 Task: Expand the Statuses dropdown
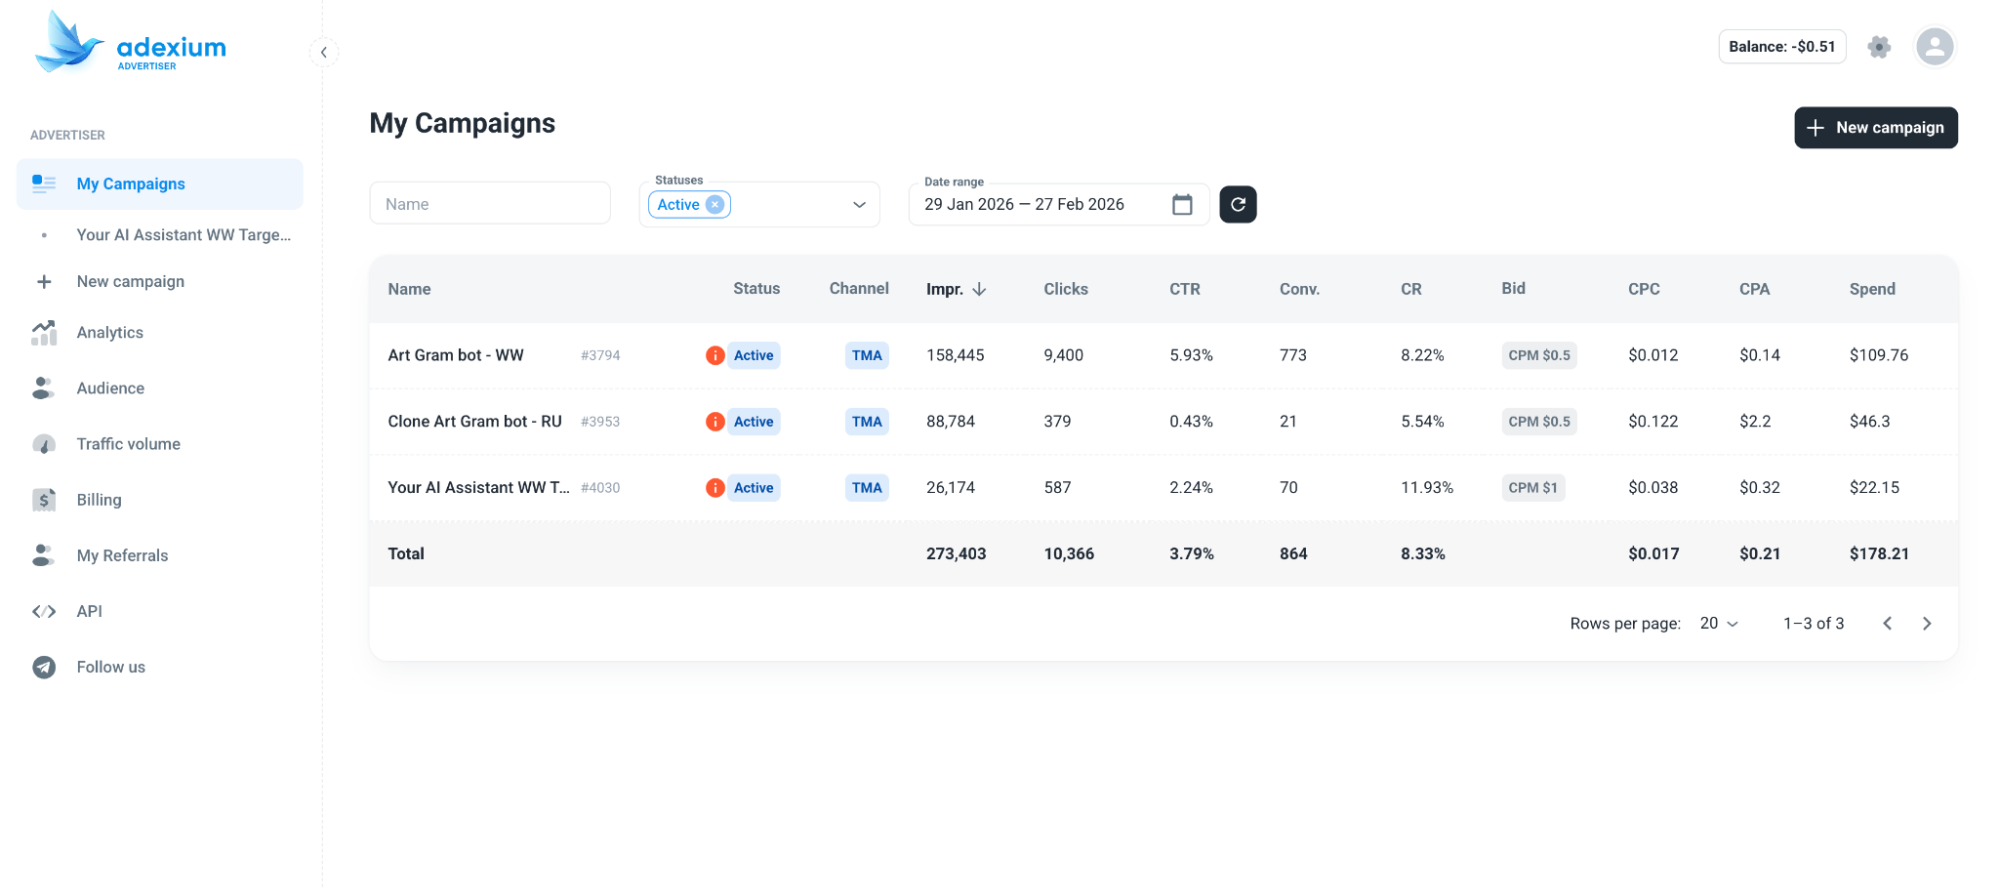tap(858, 205)
